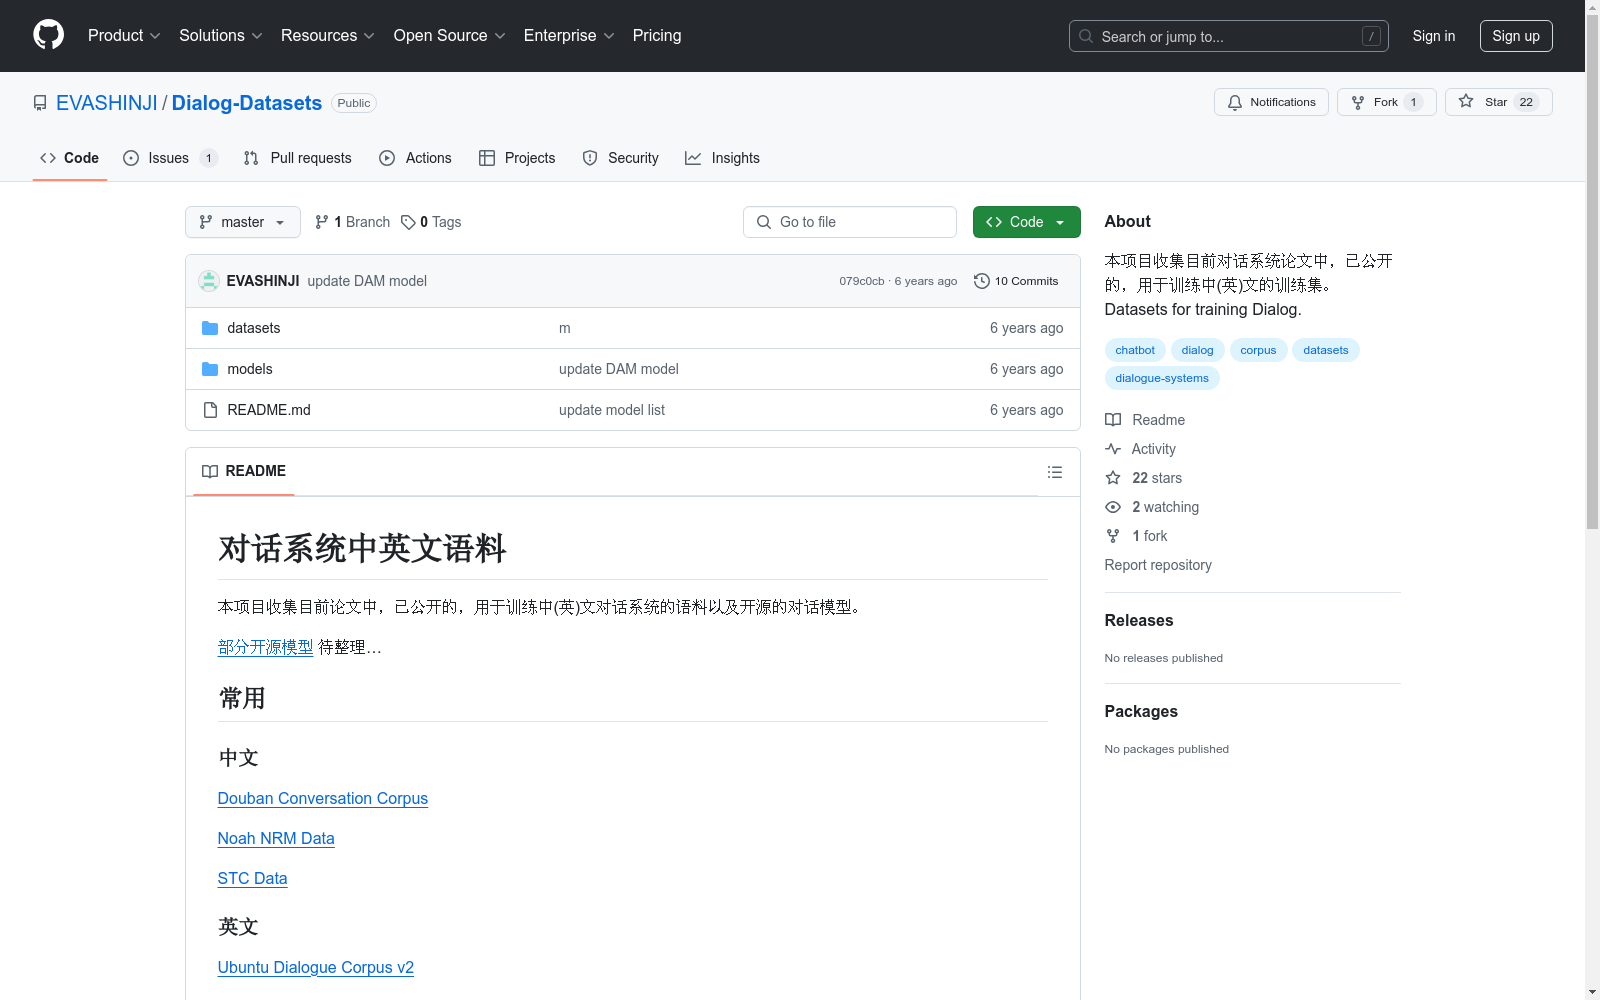Click the commits history clock icon

click(x=982, y=281)
